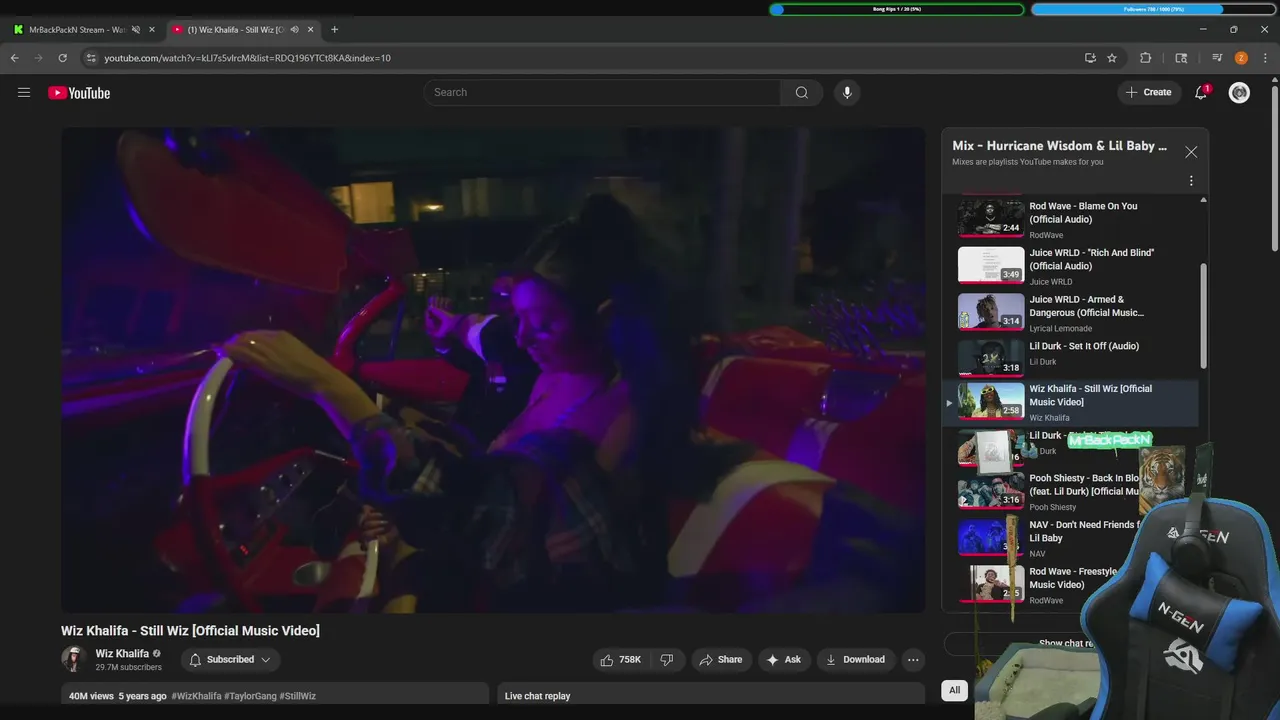Click the Create button
The image size is (1280, 720).
pos(1148,92)
